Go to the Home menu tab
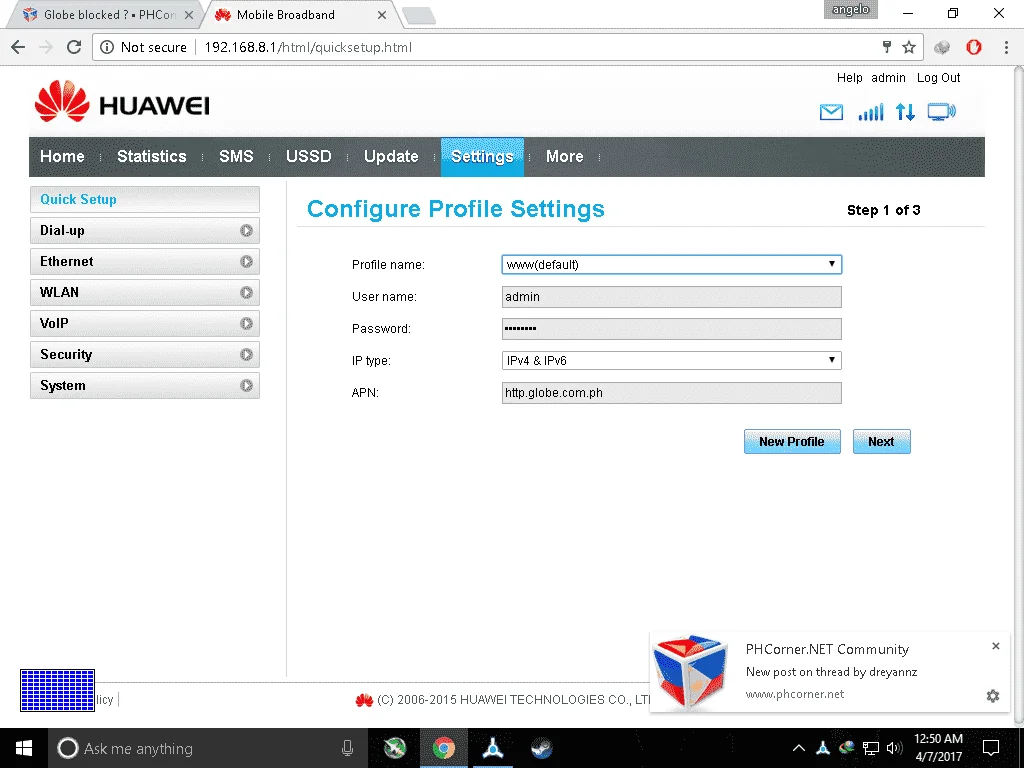 click(x=62, y=157)
